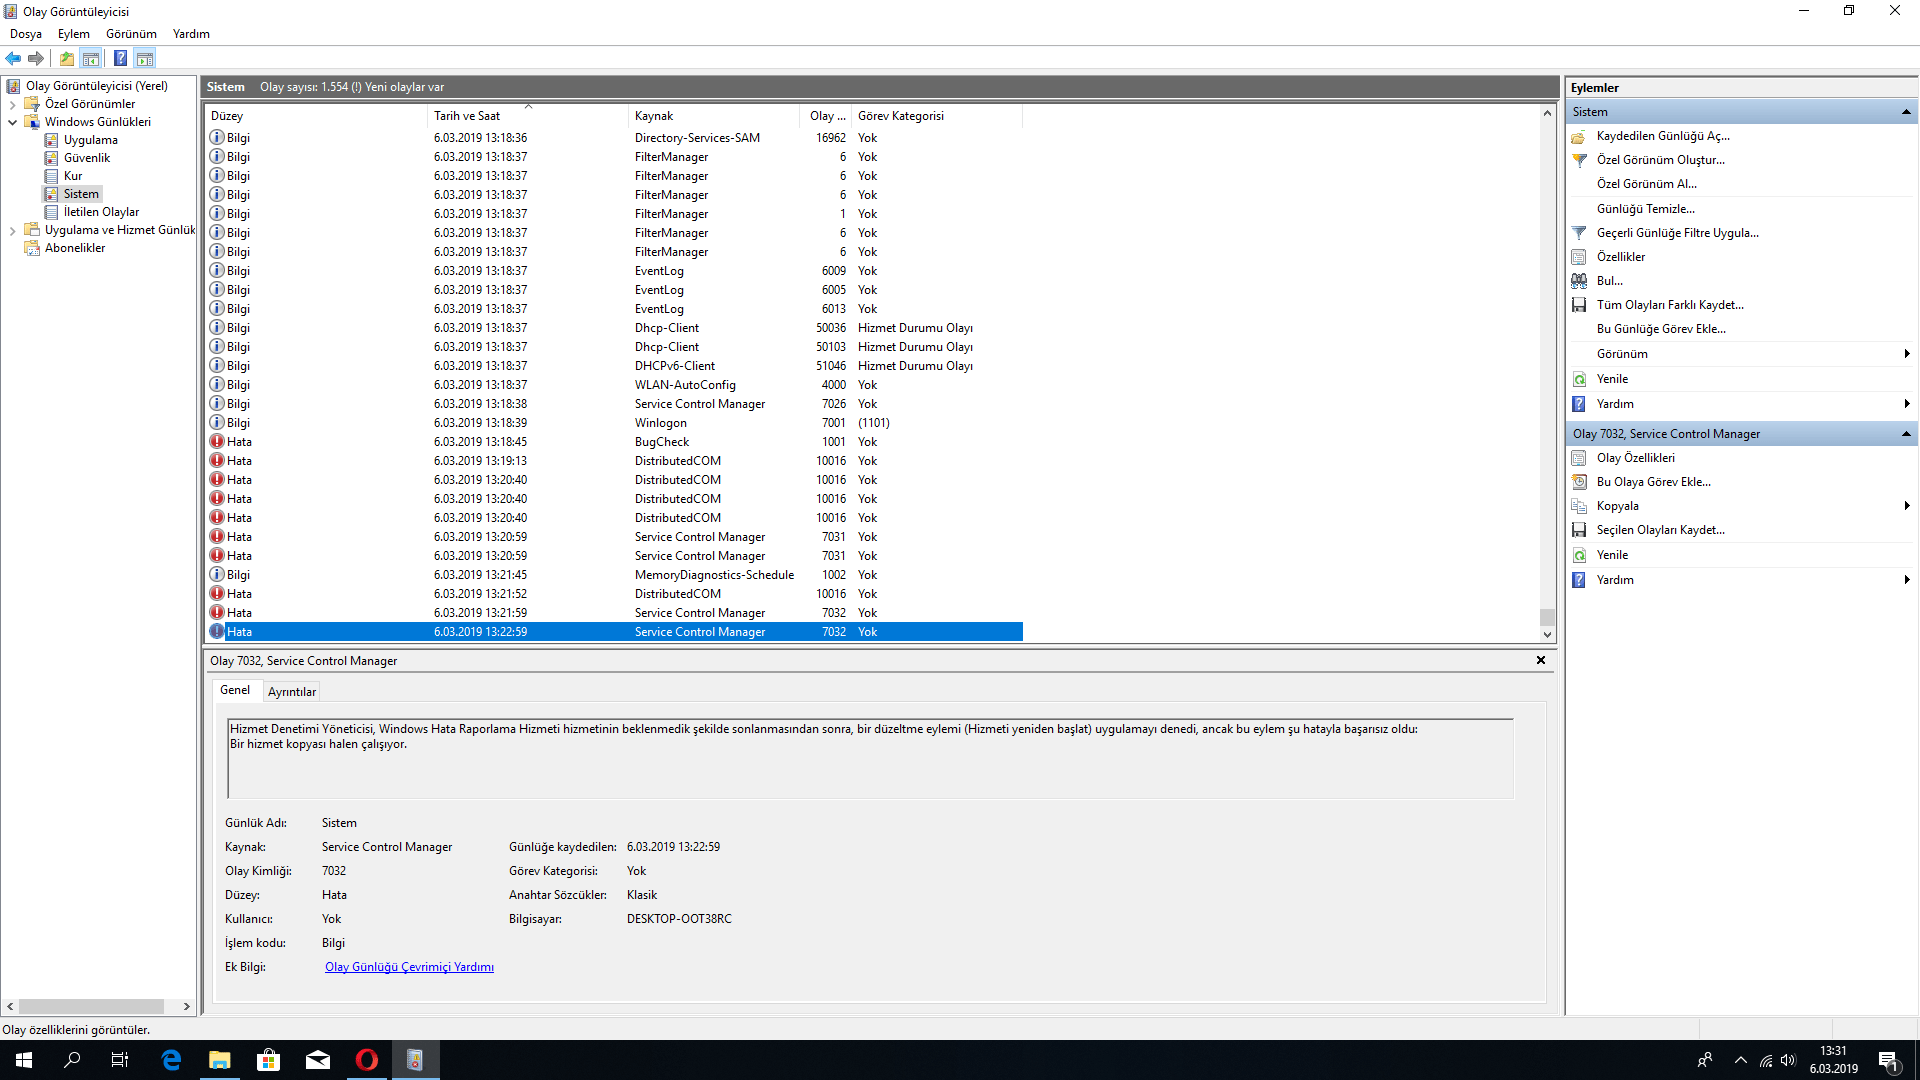1920x1080 pixels.
Task: Select the Güvenlik log in the tree
Action: [x=87, y=158]
